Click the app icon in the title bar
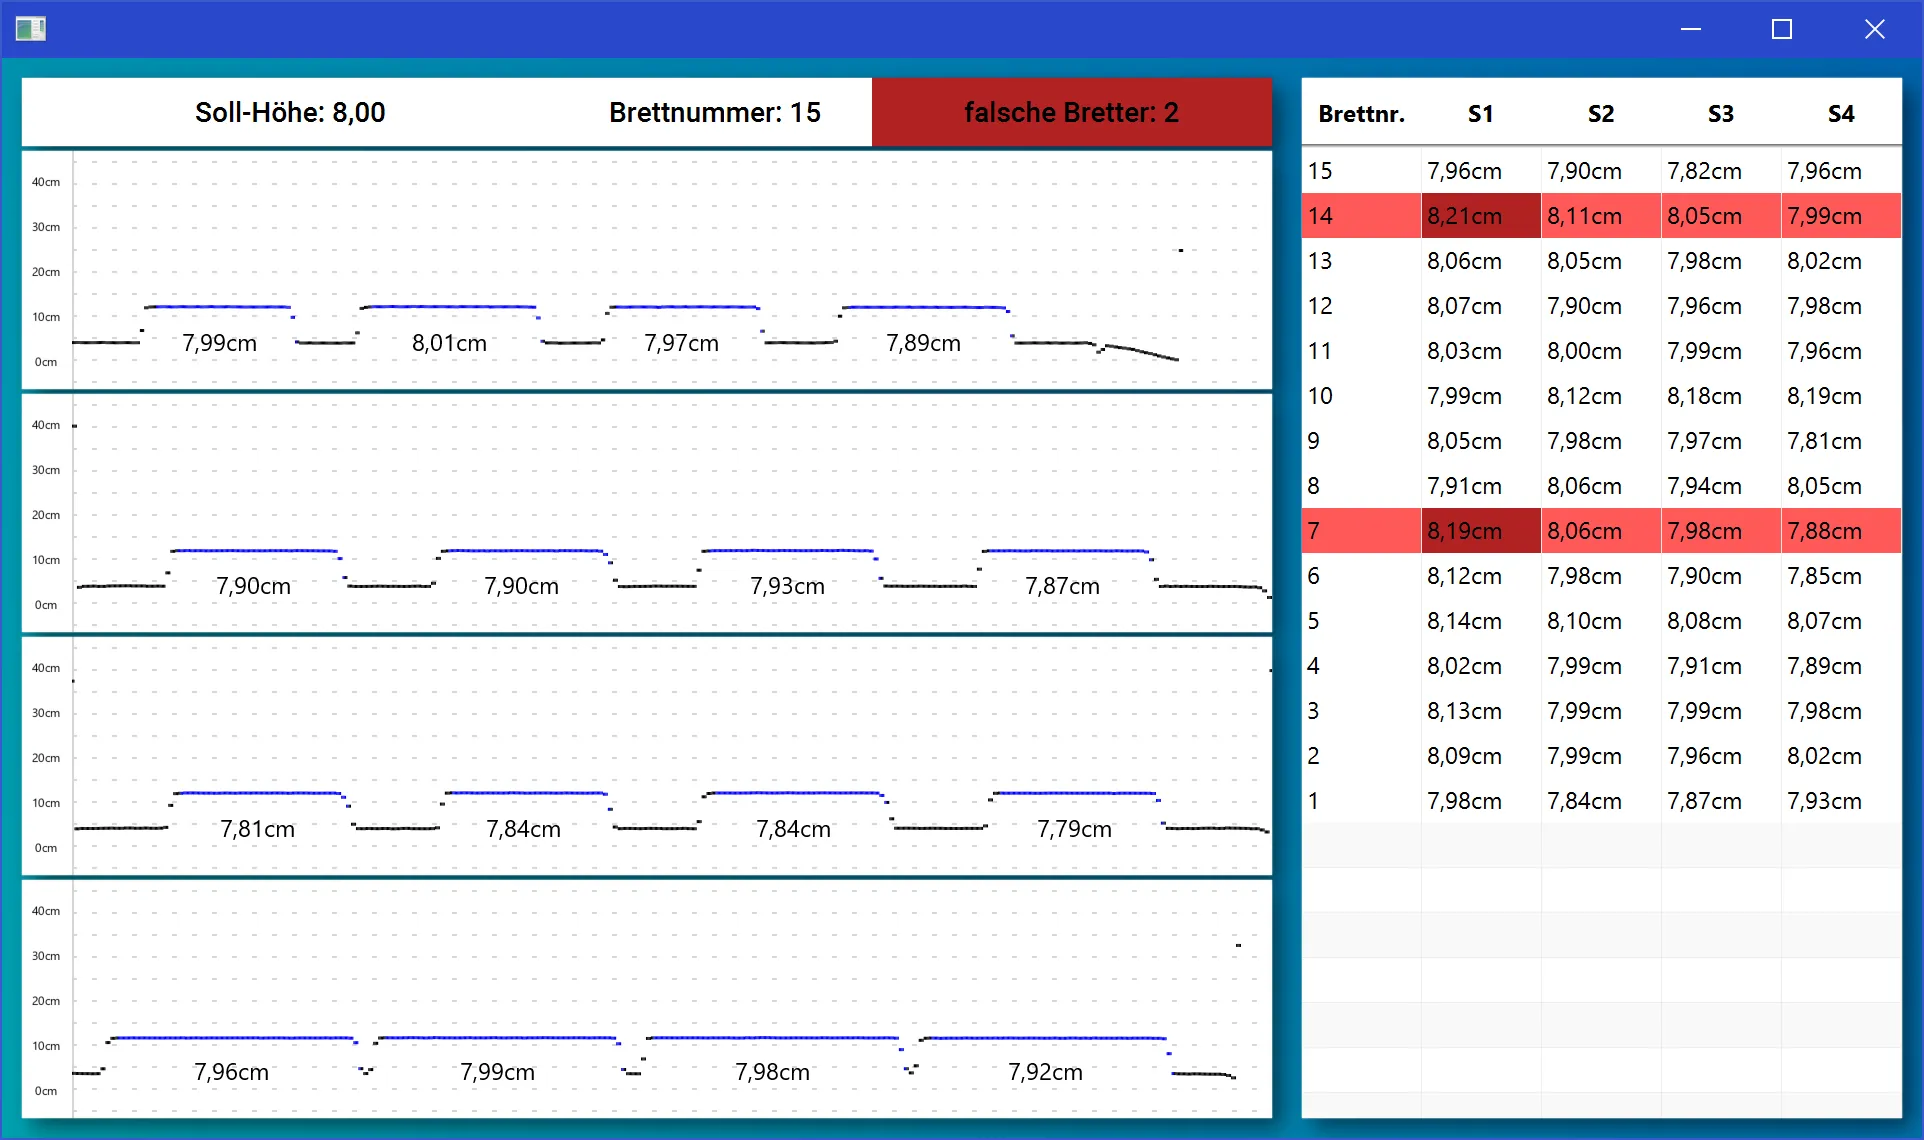1924x1140 pixels. 29,29
